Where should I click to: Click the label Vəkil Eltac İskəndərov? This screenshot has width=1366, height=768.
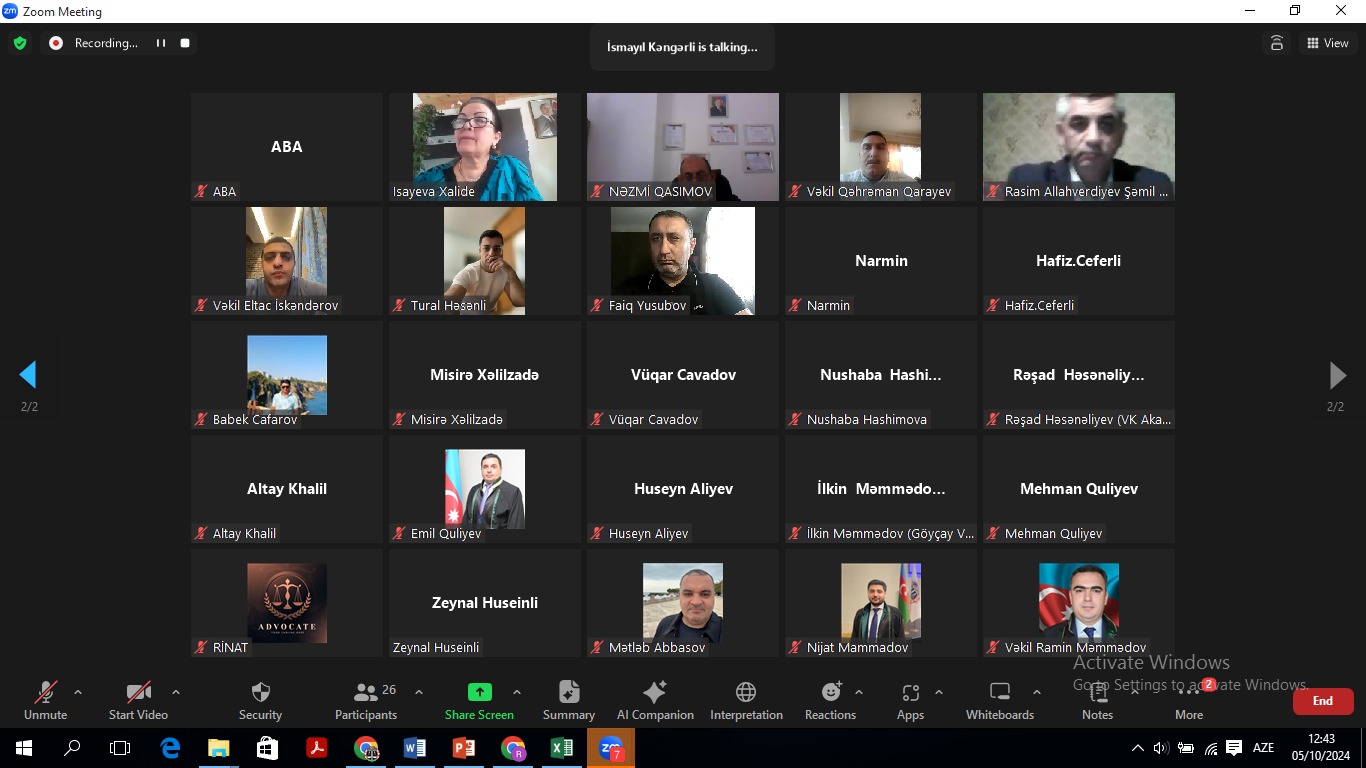275,306
